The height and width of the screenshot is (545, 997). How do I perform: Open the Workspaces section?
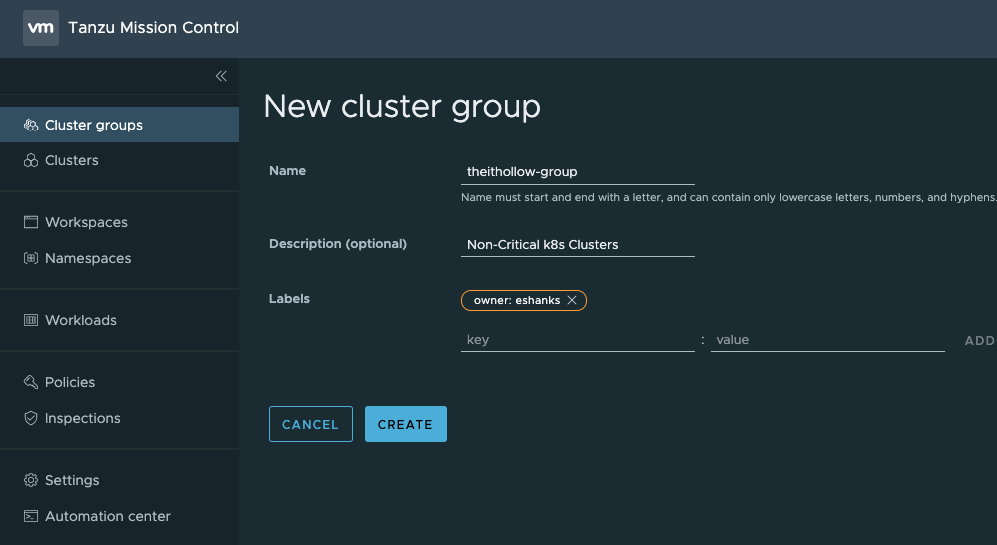(86, 222)
